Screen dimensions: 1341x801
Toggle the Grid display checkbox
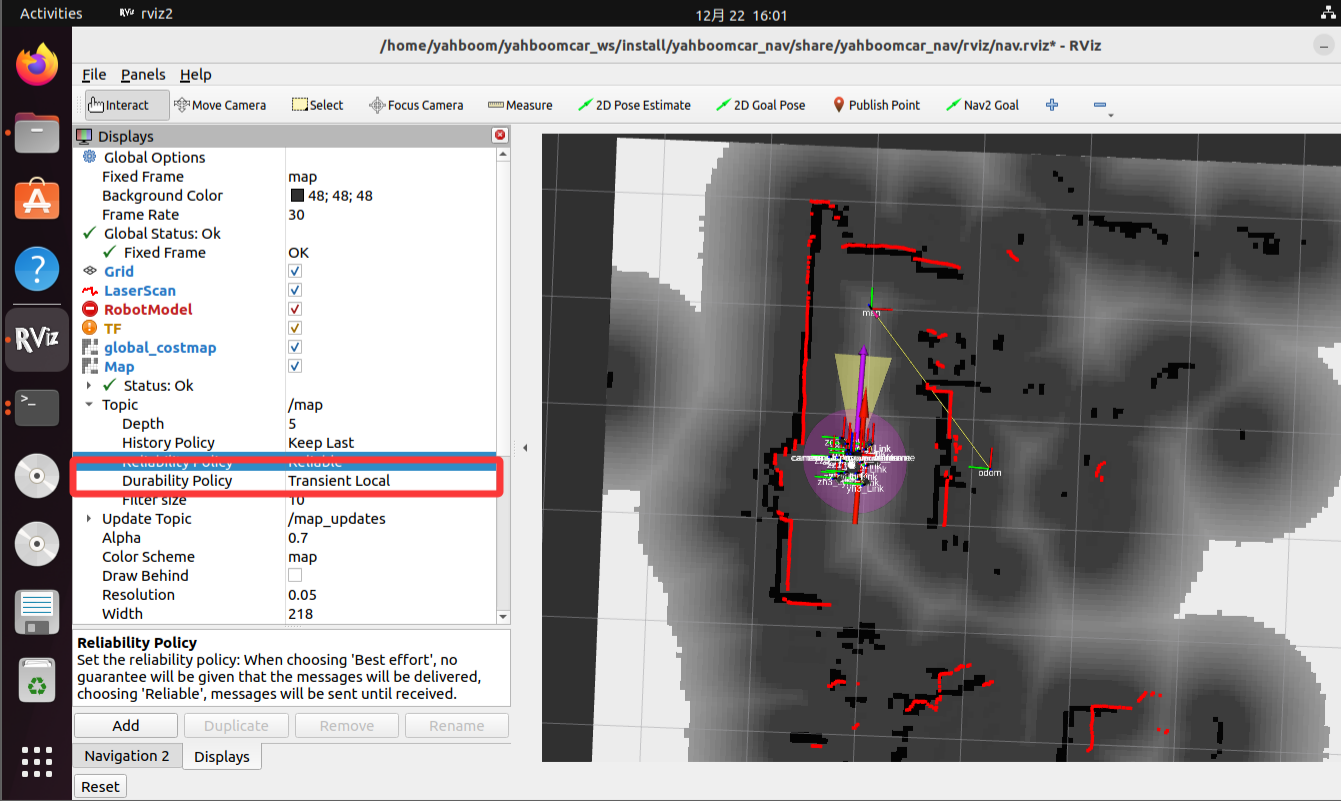(x=295, y=272)
